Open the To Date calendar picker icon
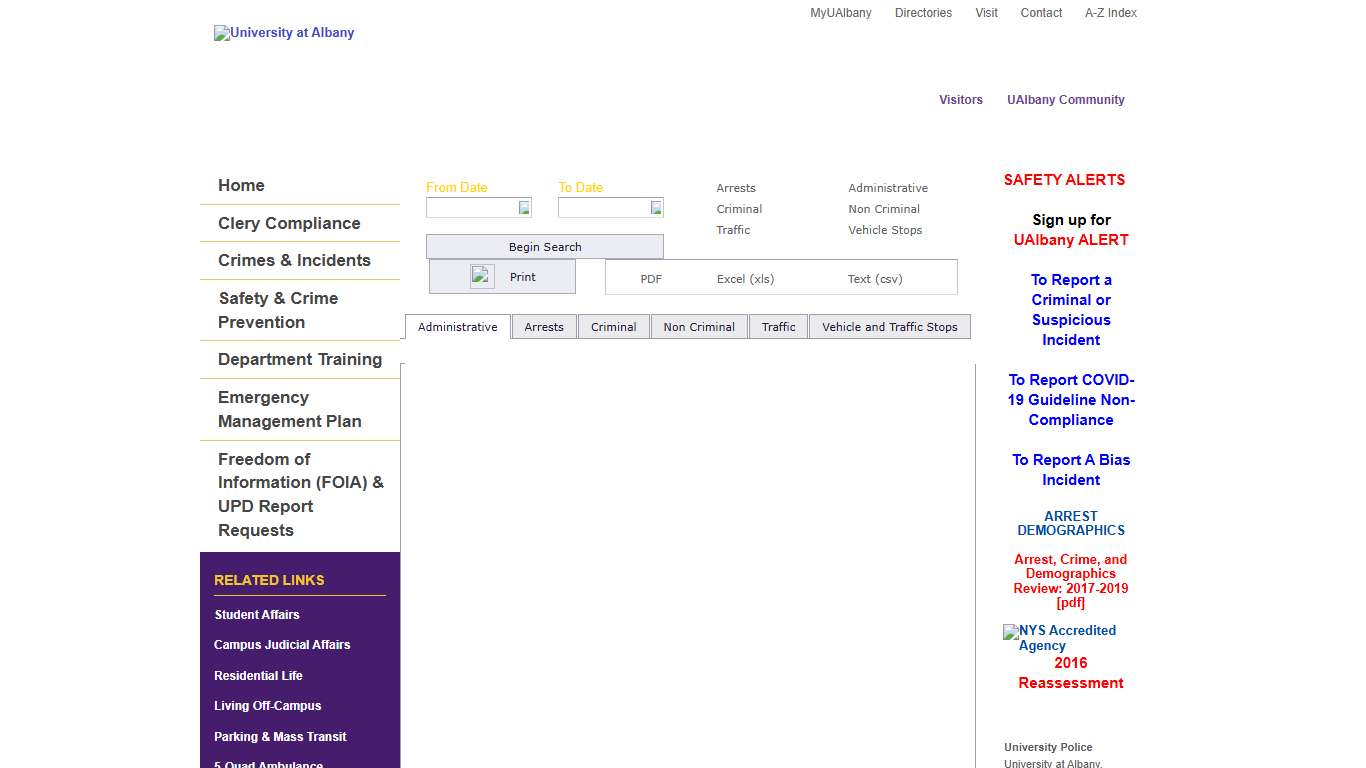This screenshot has width=1366, height=768. tap(655, 207)
